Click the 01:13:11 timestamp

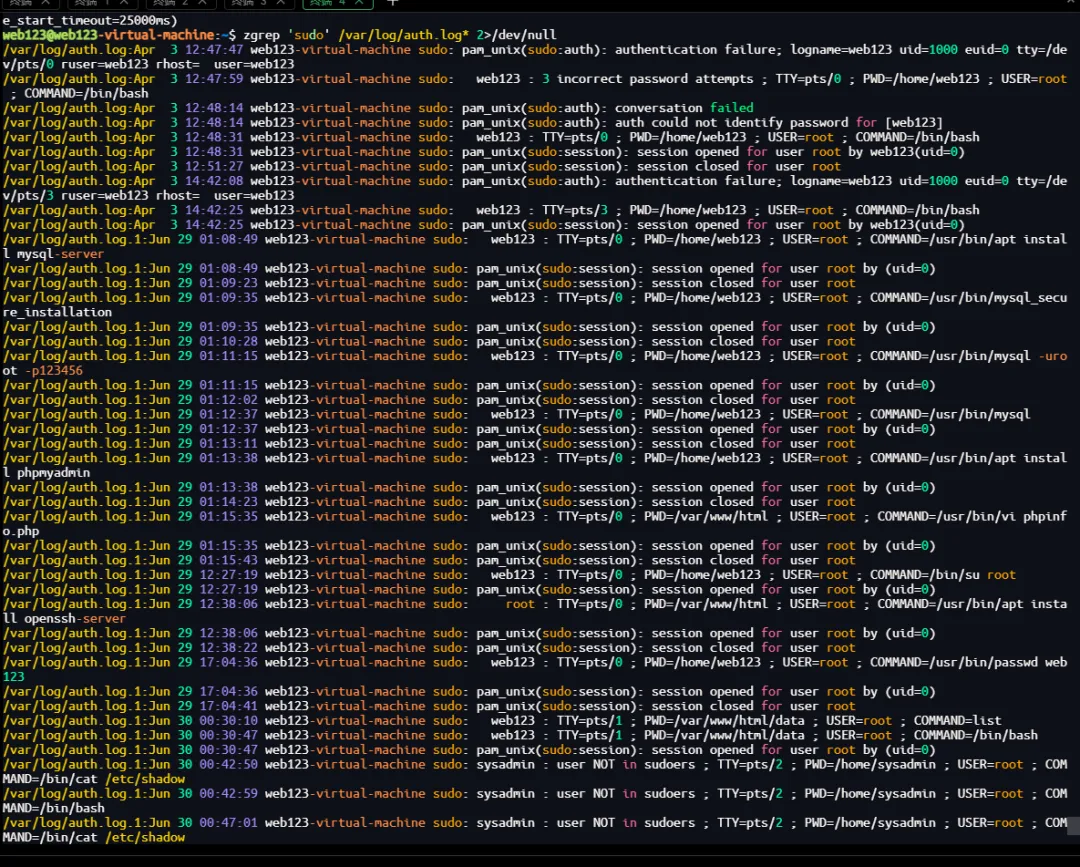click(x=228, y=443)
